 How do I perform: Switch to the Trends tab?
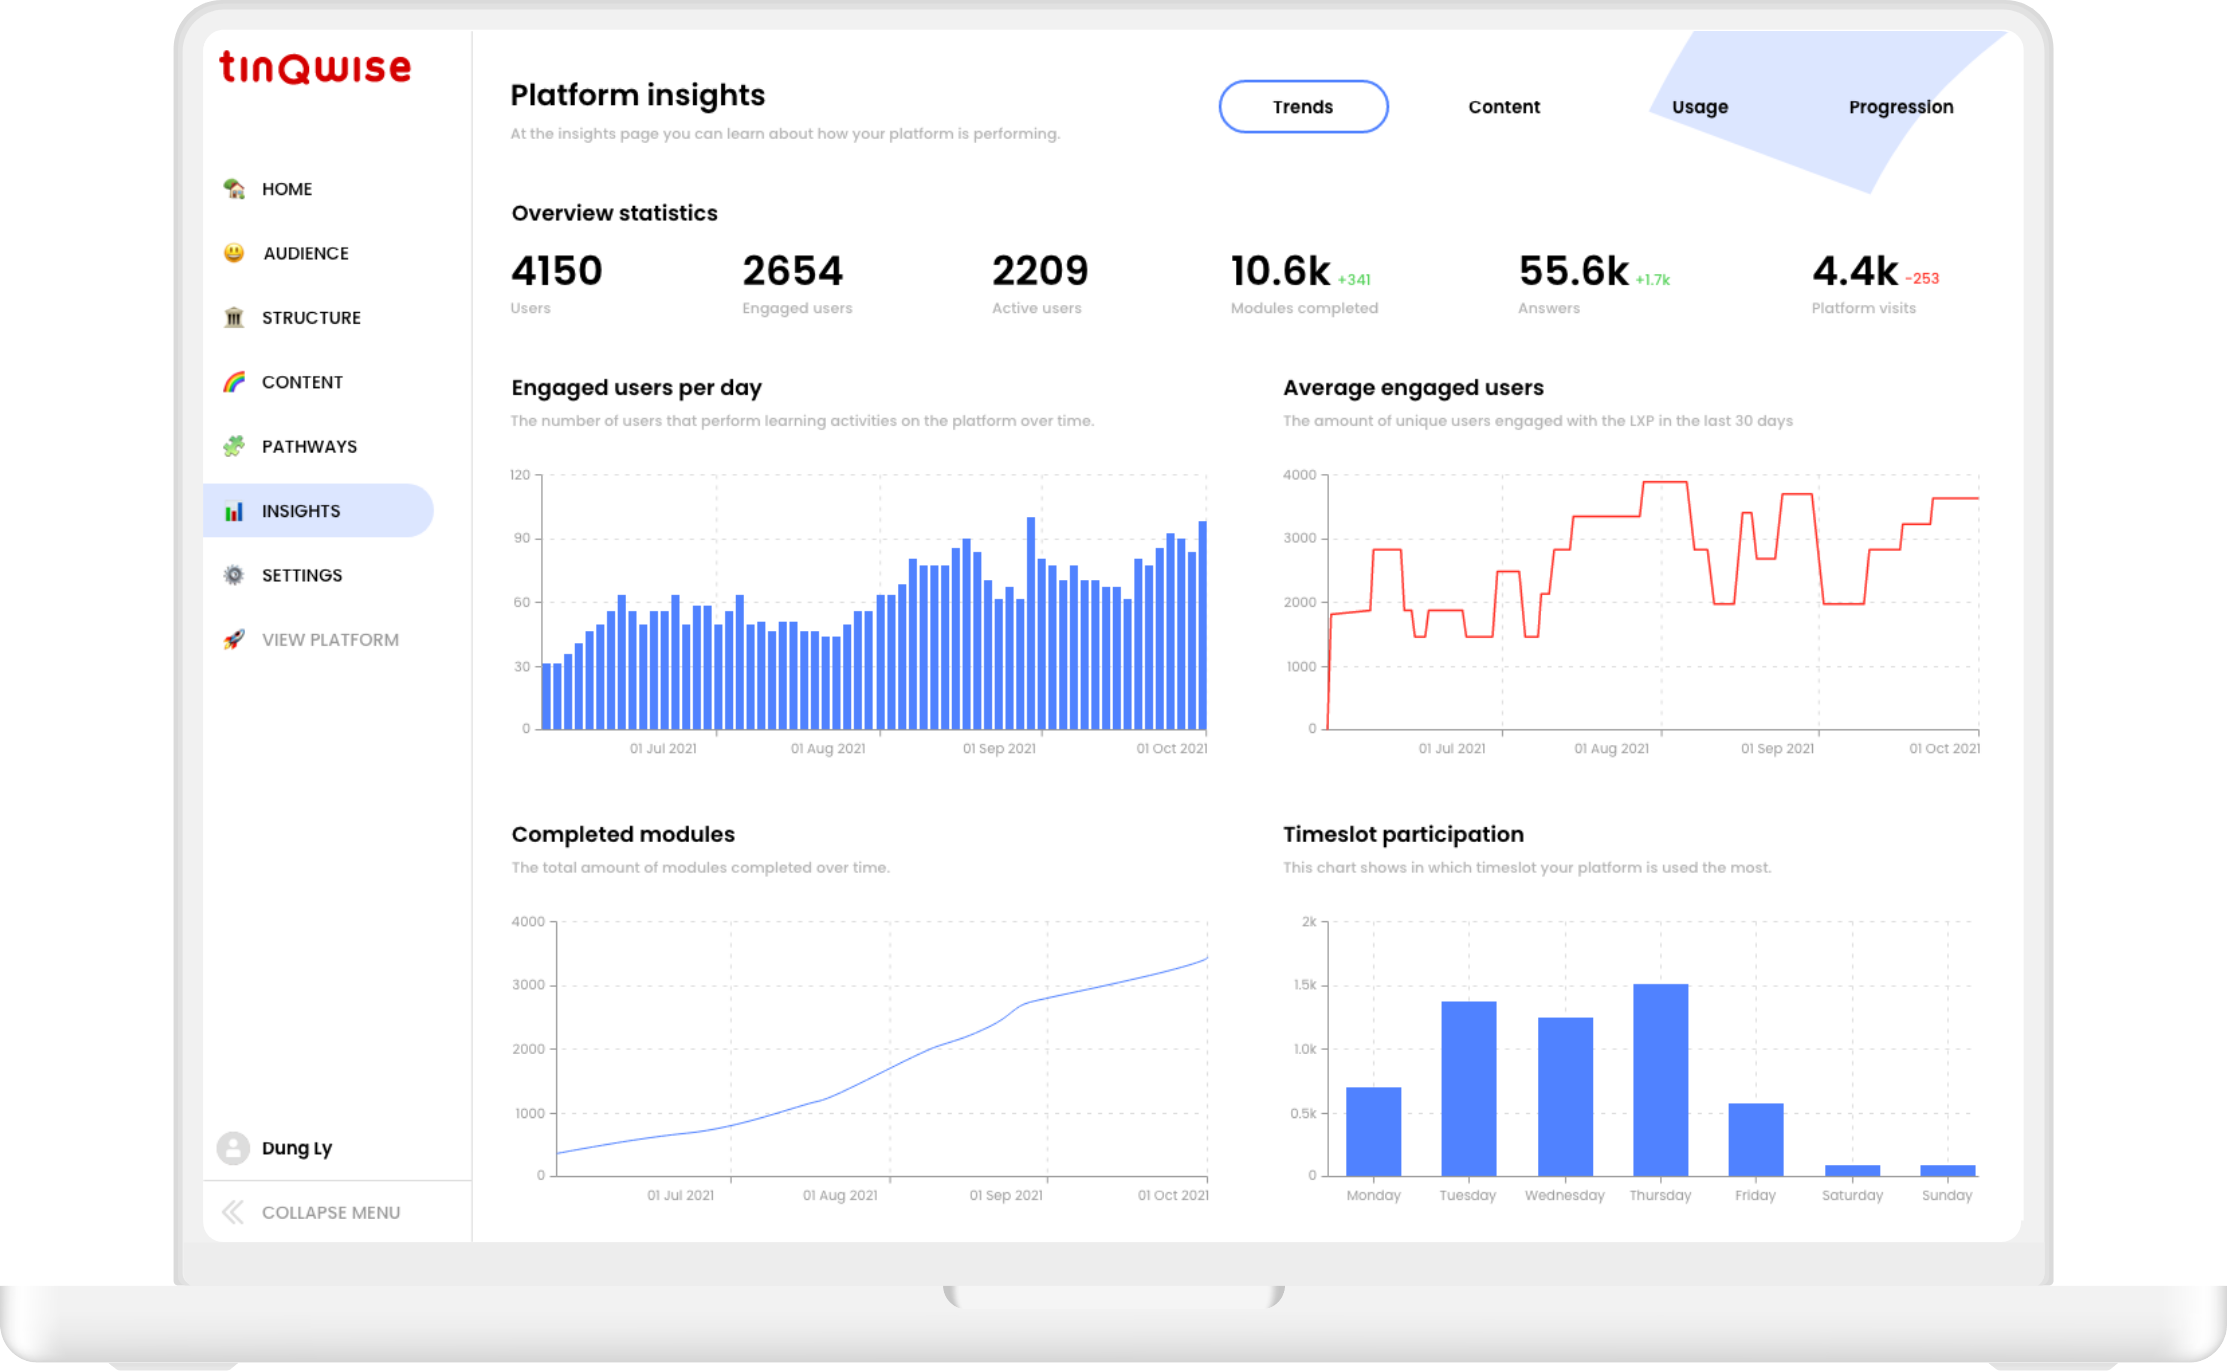pyautogui.click(x=1302, y=107)
